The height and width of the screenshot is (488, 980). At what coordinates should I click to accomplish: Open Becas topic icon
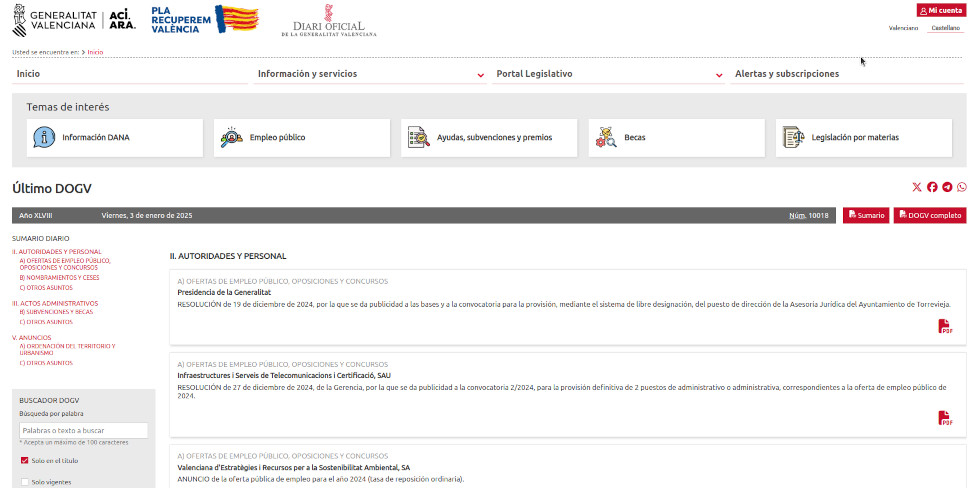coord(606,138)
